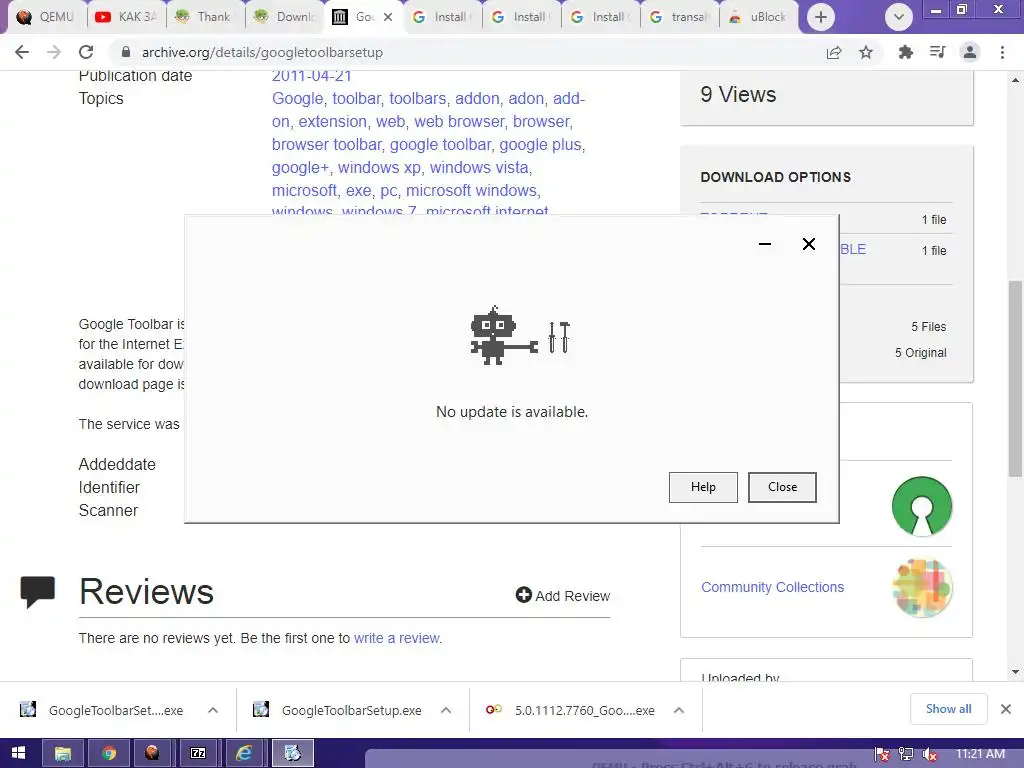Open the windows xp topic link
Screen dimensions: 1024x768
click(379, 167)
